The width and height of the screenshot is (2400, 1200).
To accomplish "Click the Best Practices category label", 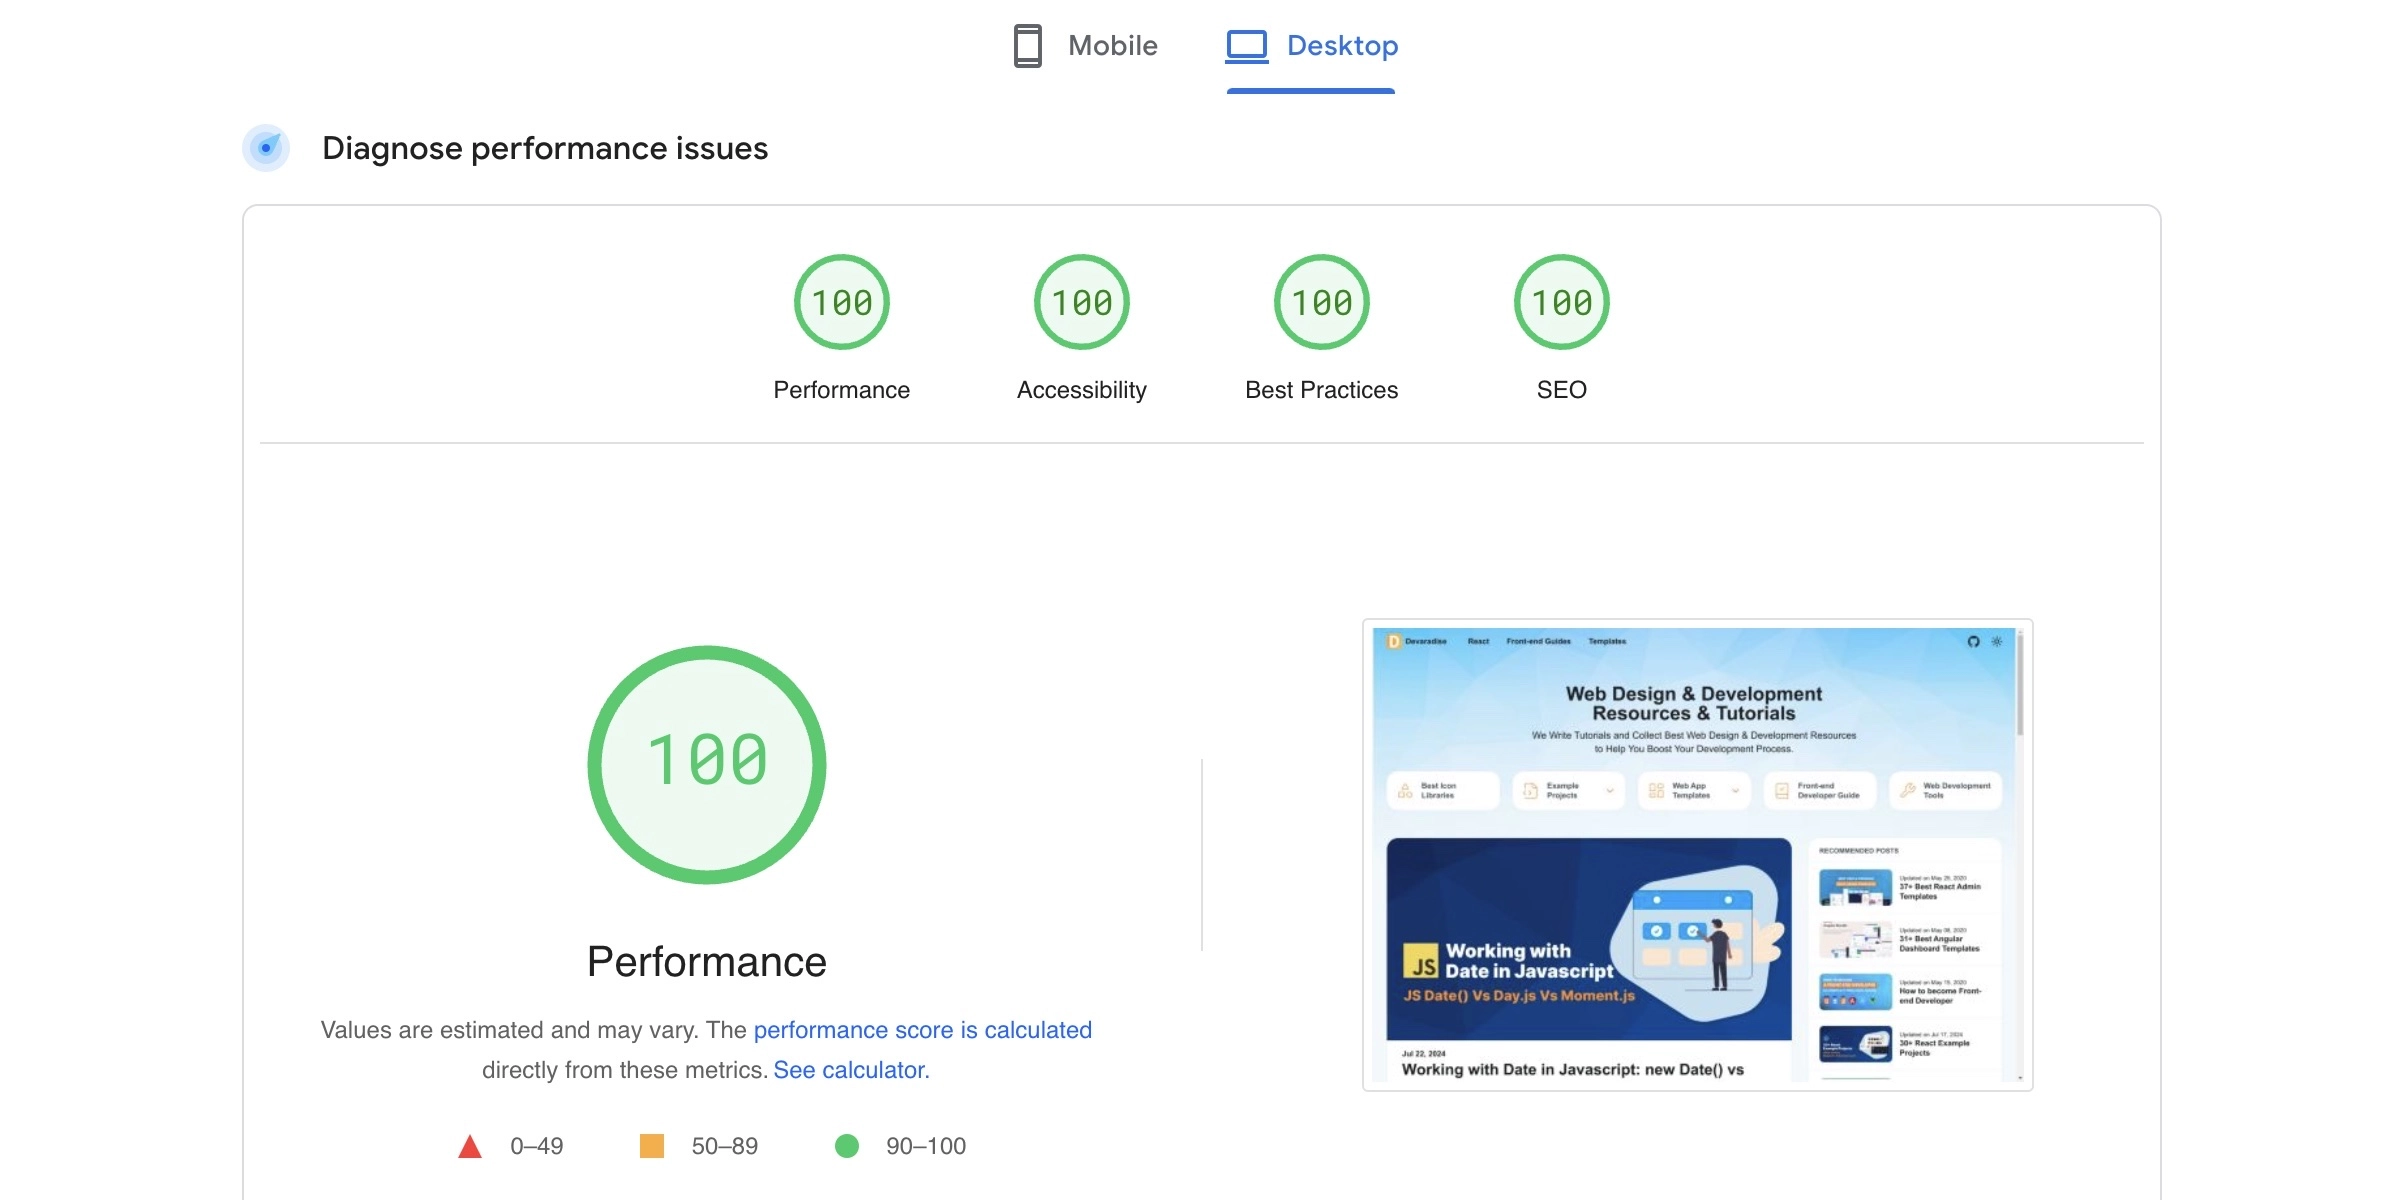I will (x=1321, y=390).
